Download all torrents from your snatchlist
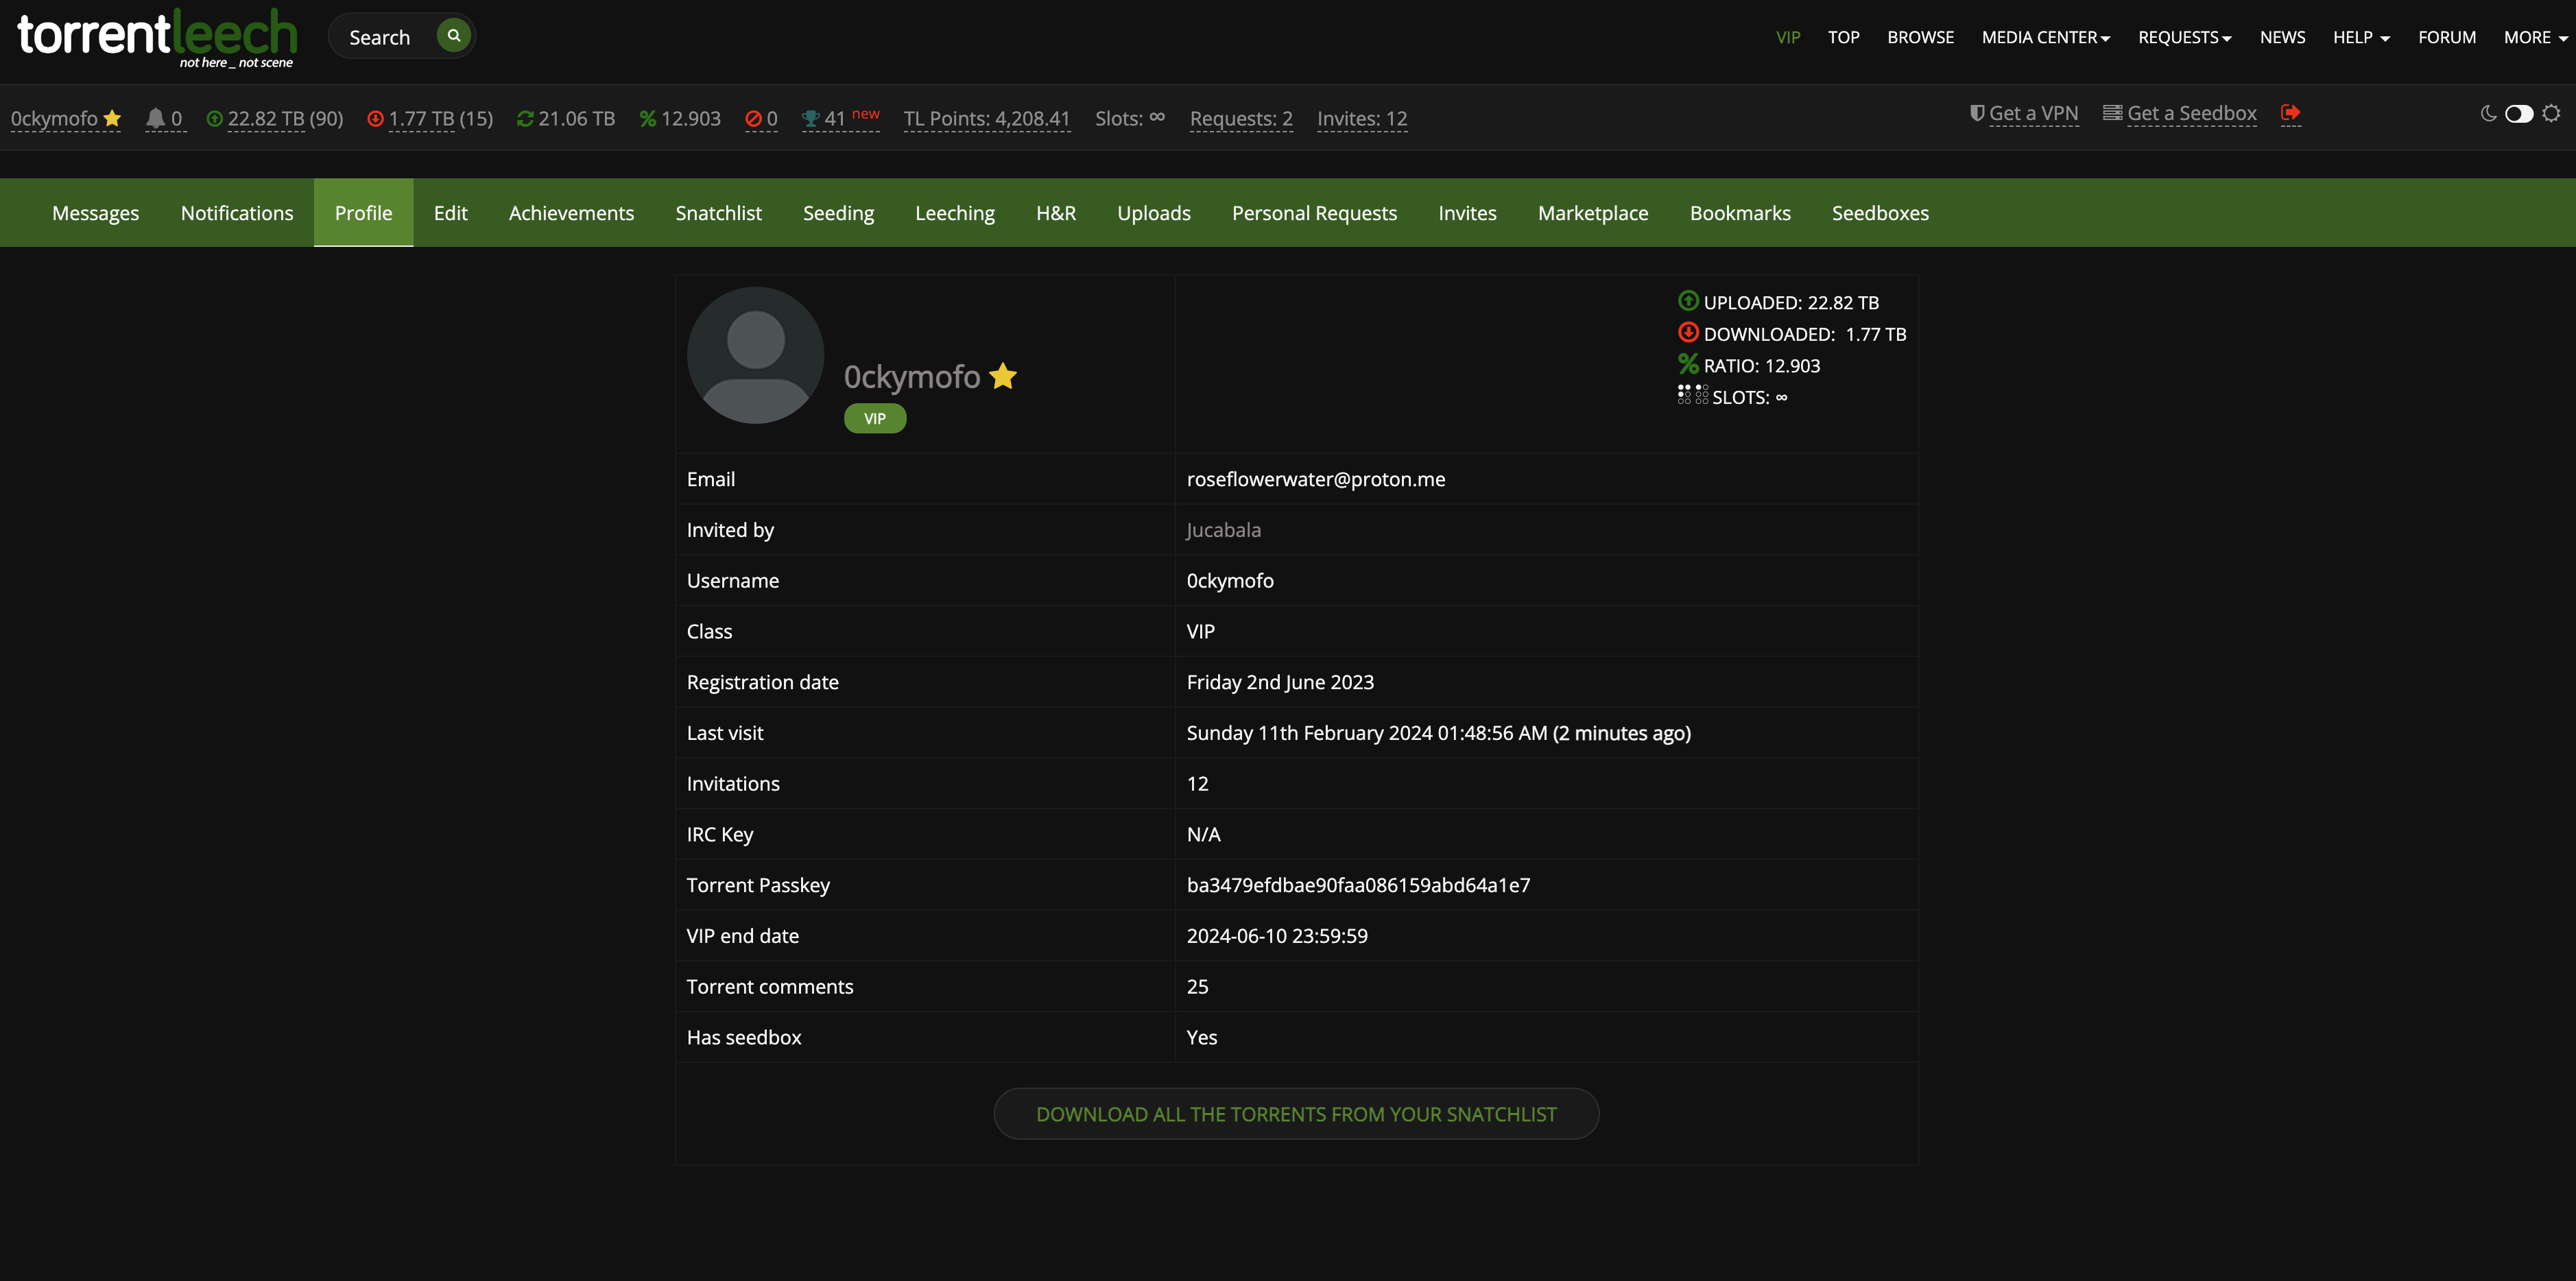2576x1281 pixels. coord(1296,1114)
